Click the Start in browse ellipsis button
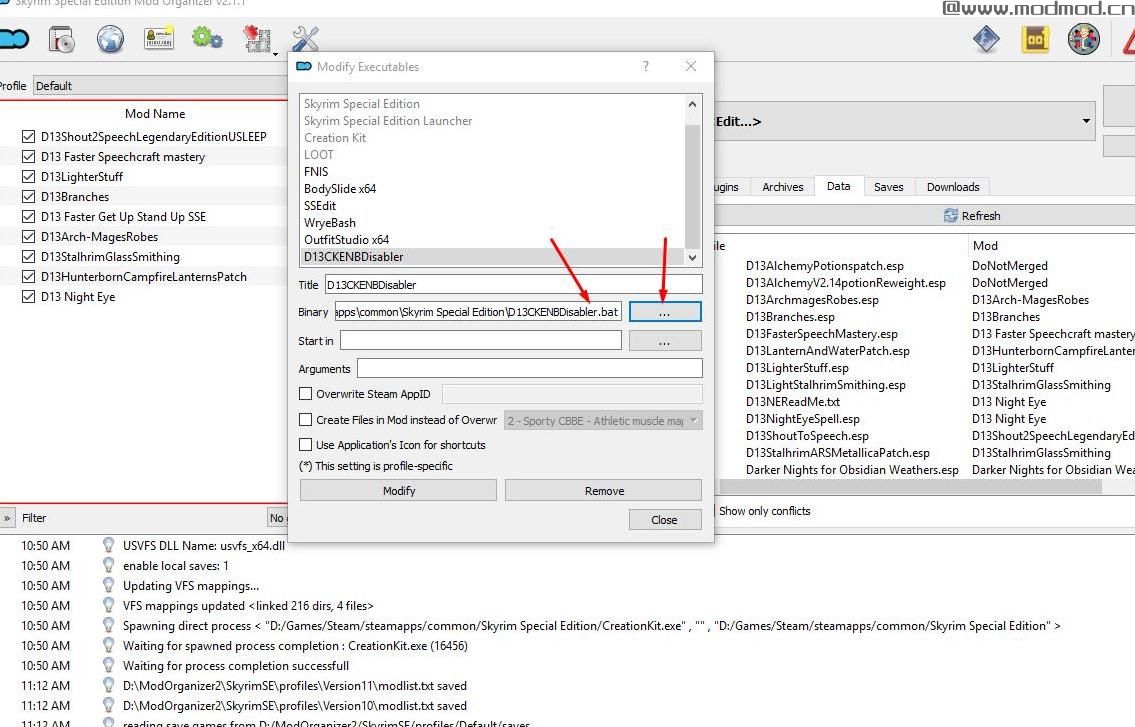Viewport: 1135px width, 727px height. (664, 340)
